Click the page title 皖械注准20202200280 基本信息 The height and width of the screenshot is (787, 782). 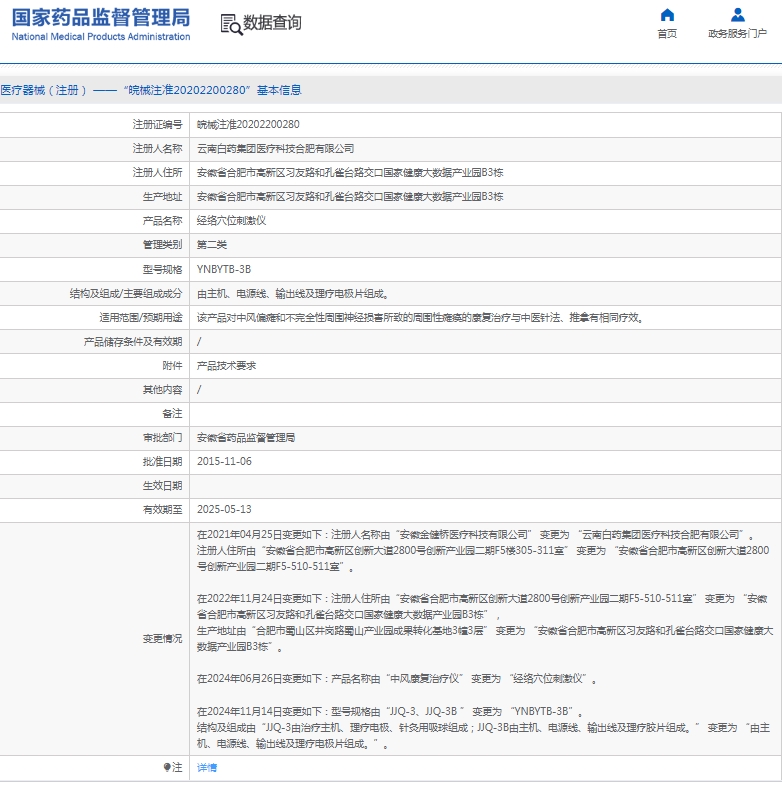151,90
